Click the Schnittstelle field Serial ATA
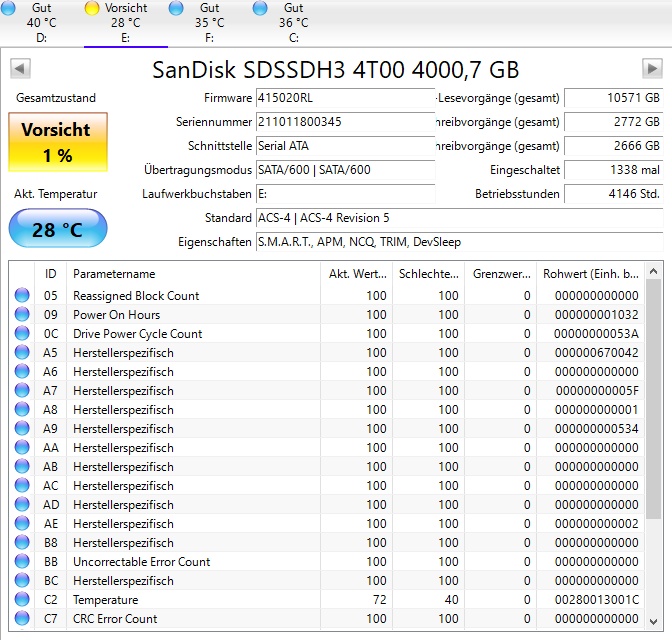The width and height of the screenshot is (672, 640). click(x=345, y=146)
